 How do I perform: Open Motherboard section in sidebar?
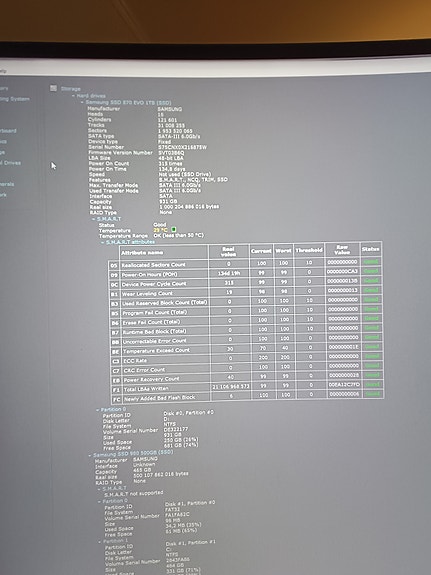8,131
